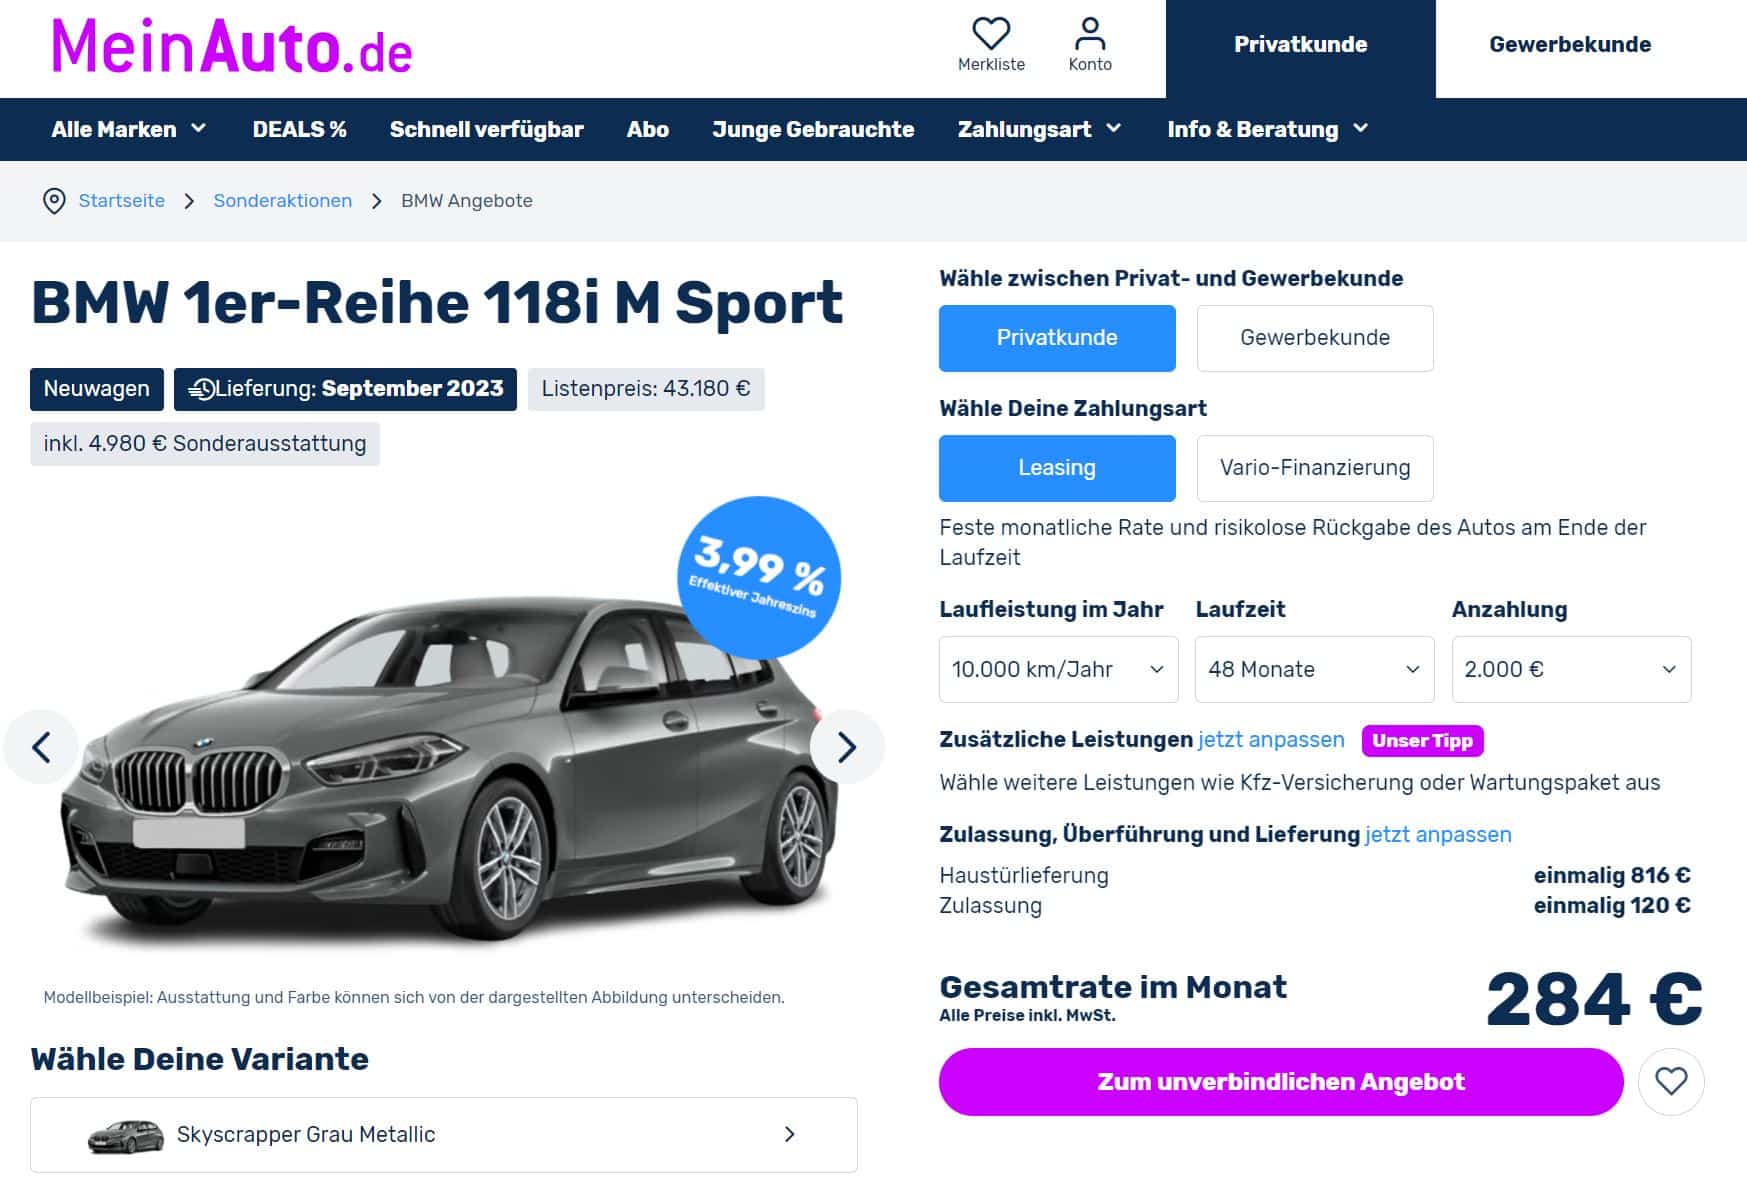The image size is (1747, 1195).
Task: Open the Laufzeit 48 Monate dropdown
Action: point(1314,669)
